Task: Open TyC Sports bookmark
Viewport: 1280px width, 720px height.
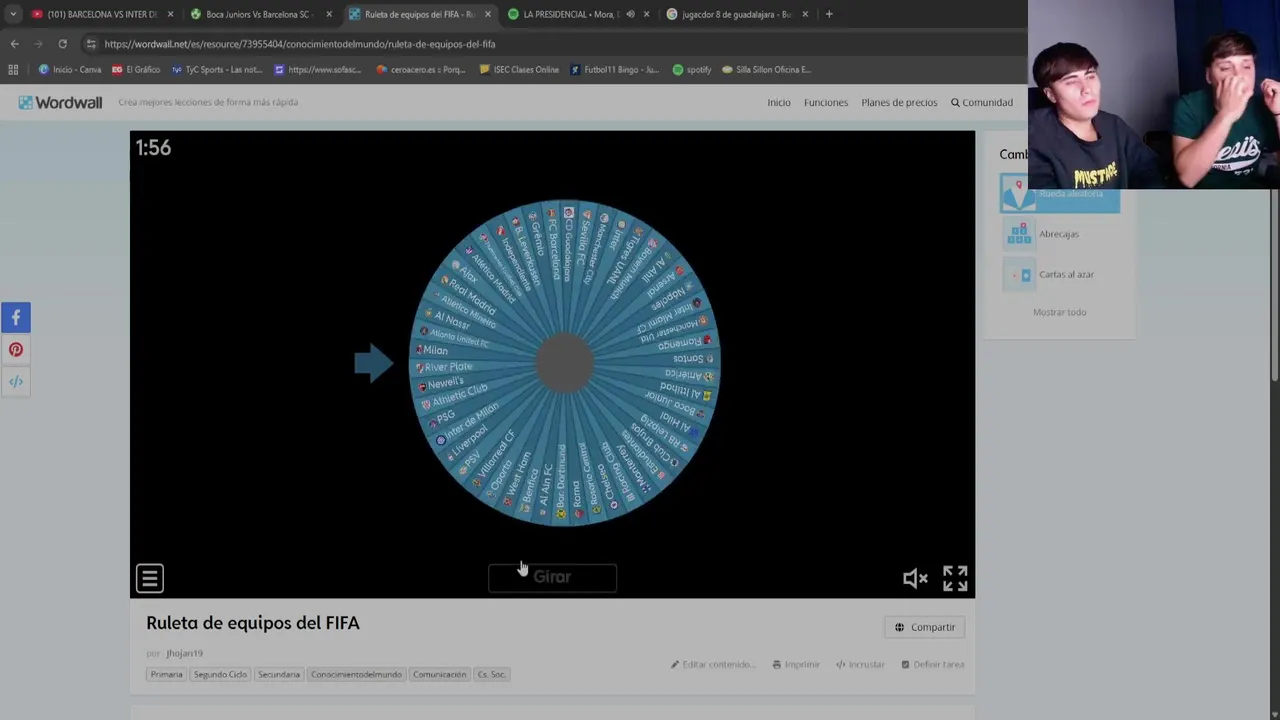Action: click(x=217, y=70)
